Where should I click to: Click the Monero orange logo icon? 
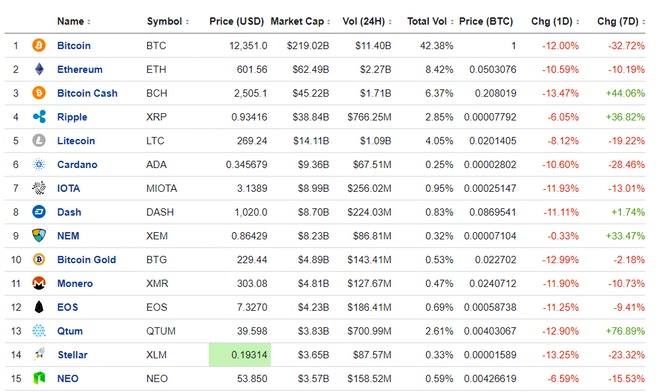point(39,283)
